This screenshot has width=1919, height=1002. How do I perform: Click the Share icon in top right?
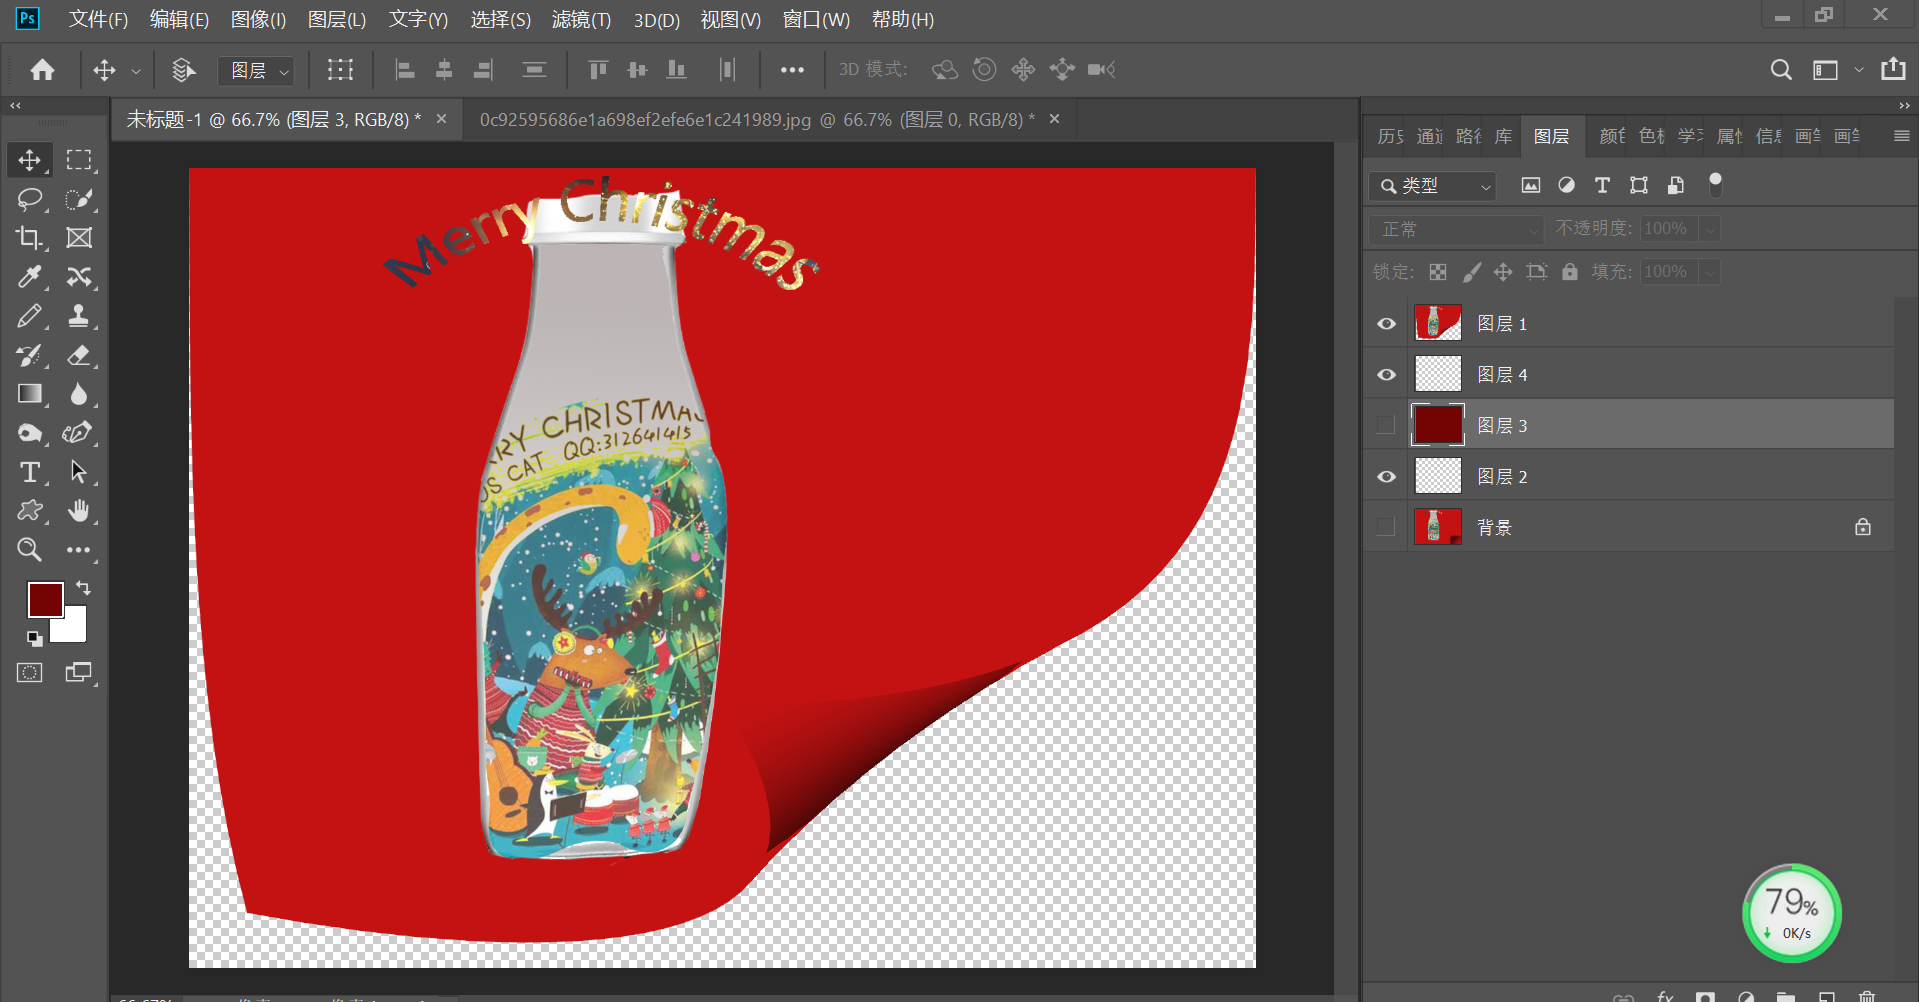pos(1893,69)
